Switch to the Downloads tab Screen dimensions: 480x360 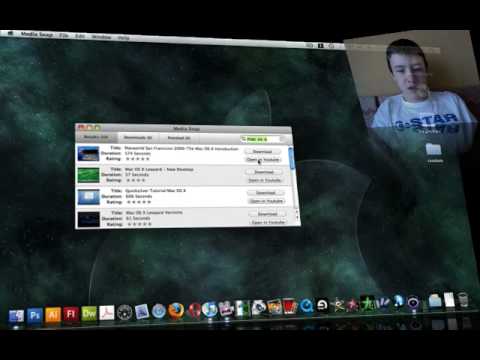click(x=138, y=137)
